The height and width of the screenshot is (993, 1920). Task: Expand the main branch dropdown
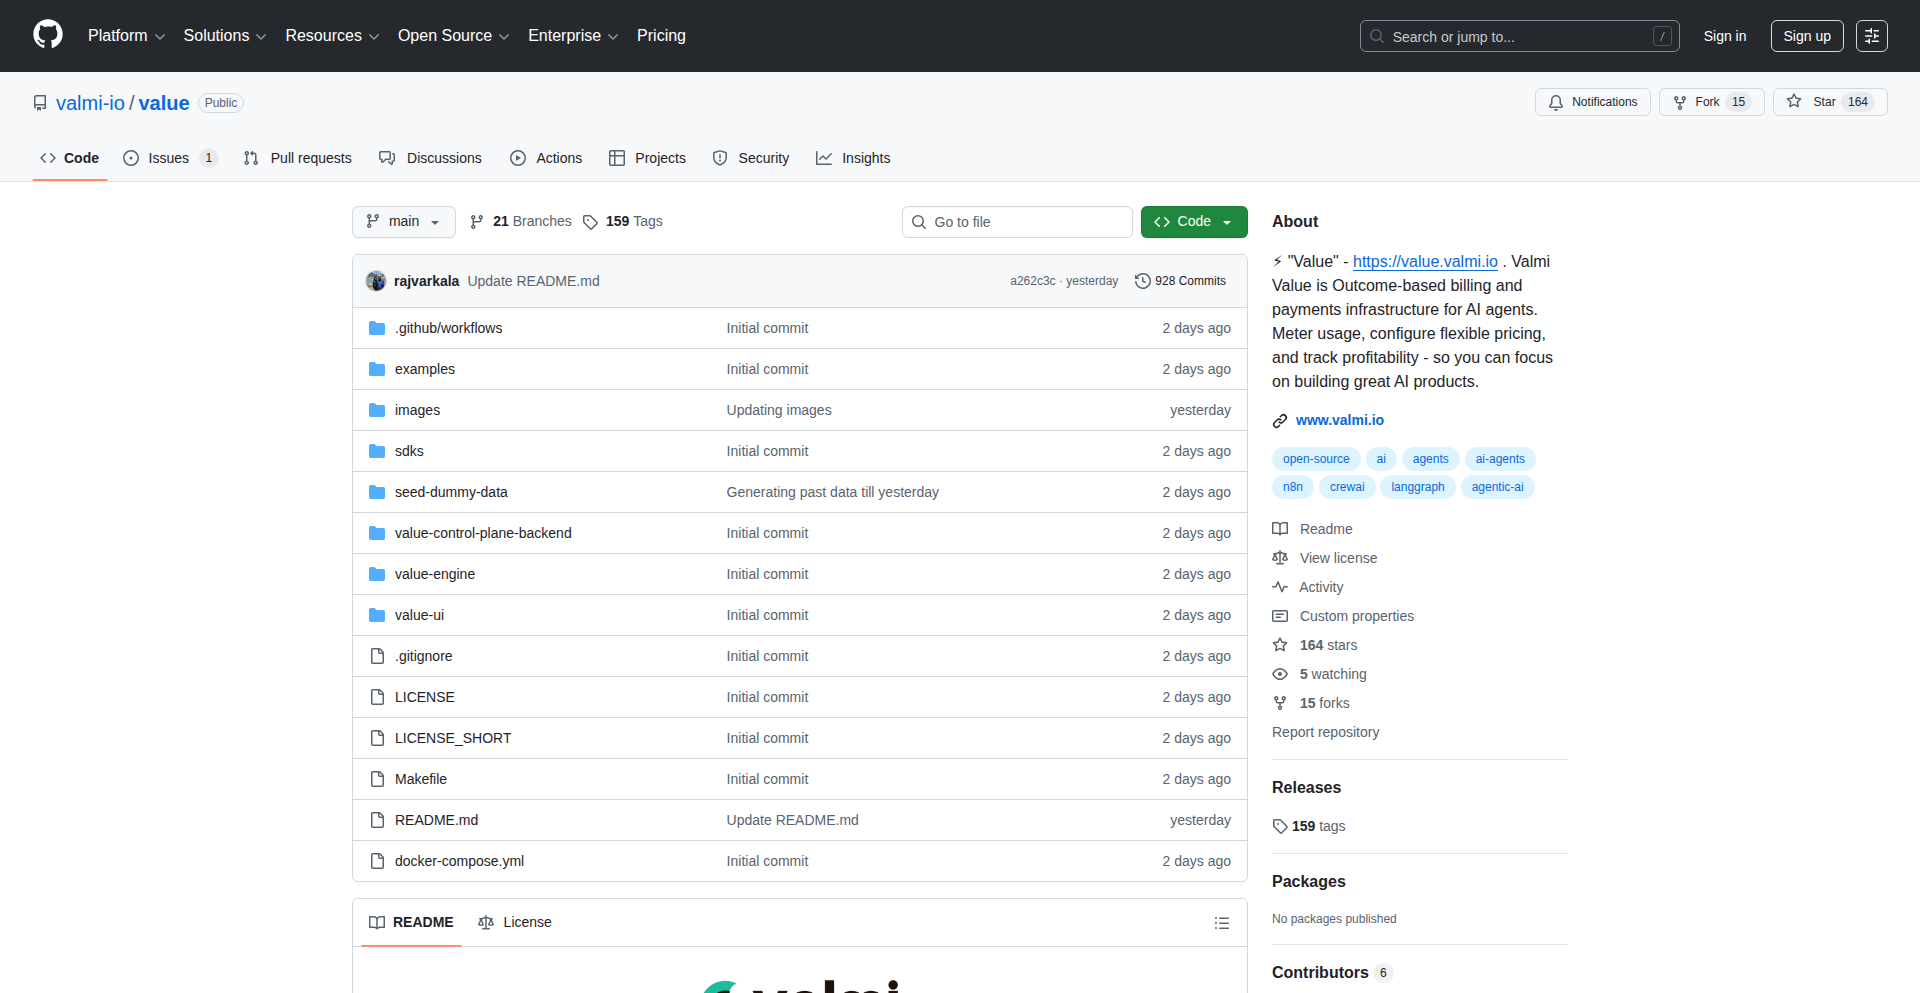[403, 222]
